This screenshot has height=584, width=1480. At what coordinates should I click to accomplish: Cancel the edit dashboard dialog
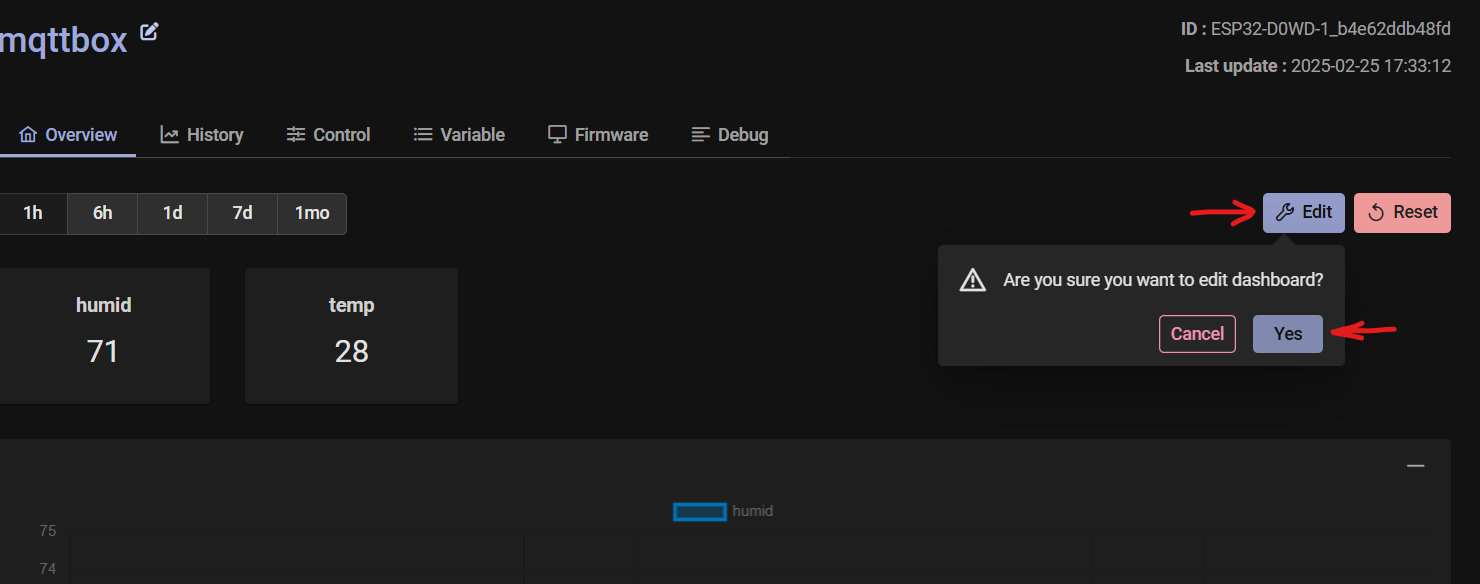point(1197,333)
